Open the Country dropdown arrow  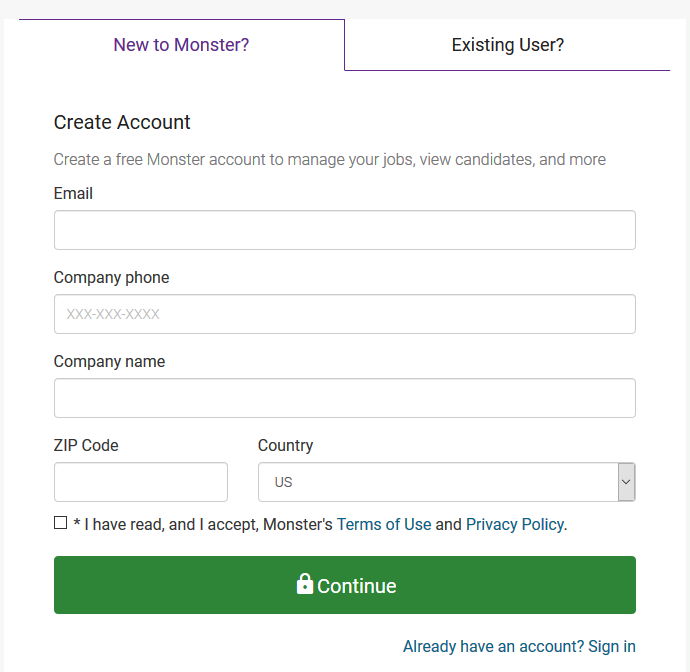coord(626,482)
